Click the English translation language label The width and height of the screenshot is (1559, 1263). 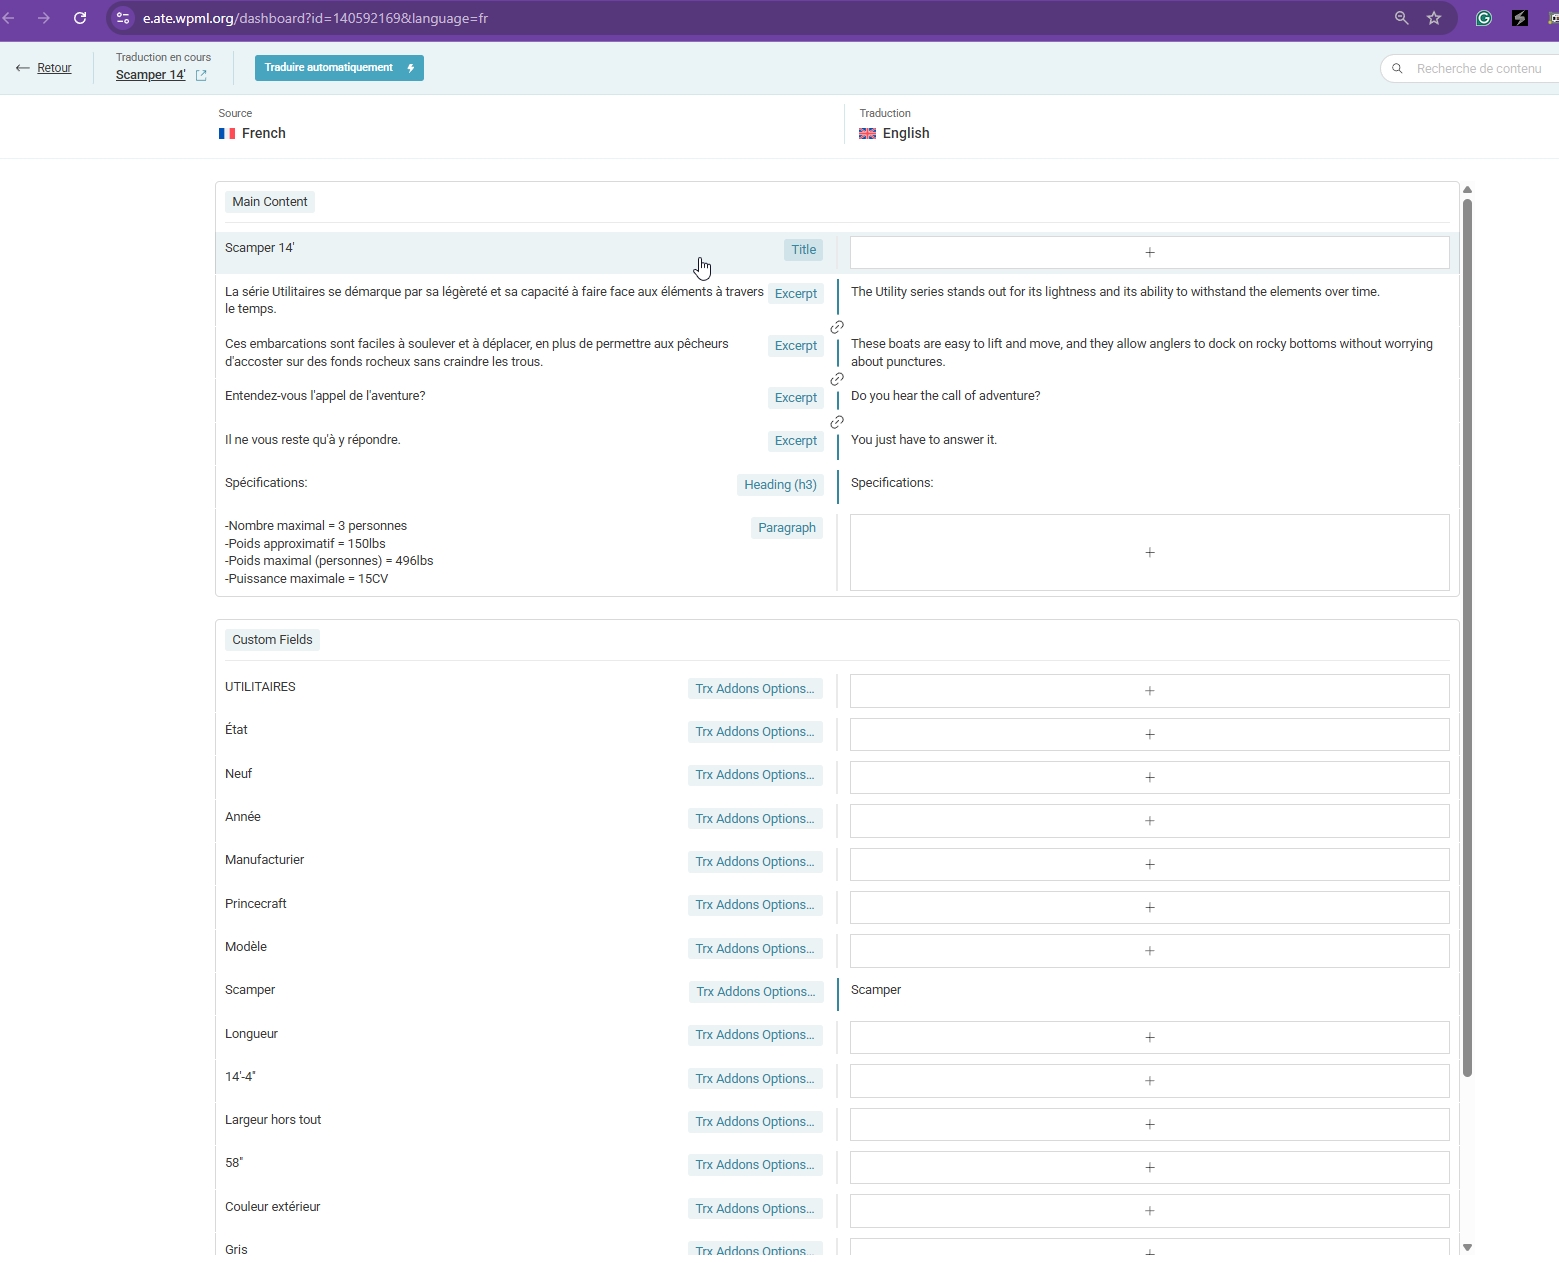894,133
